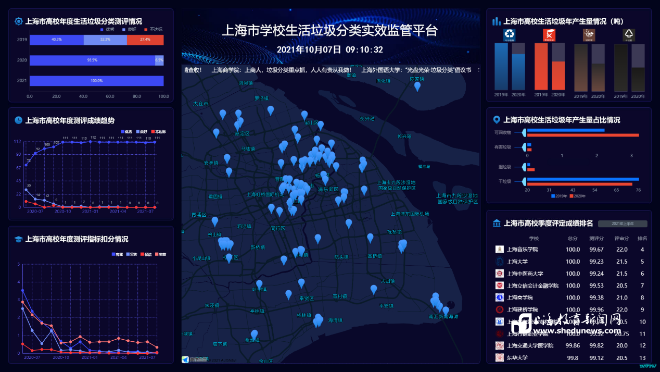Click the 东华大学 row in ranking table
This screenshot has width=660, height=372.
point(571,357)
